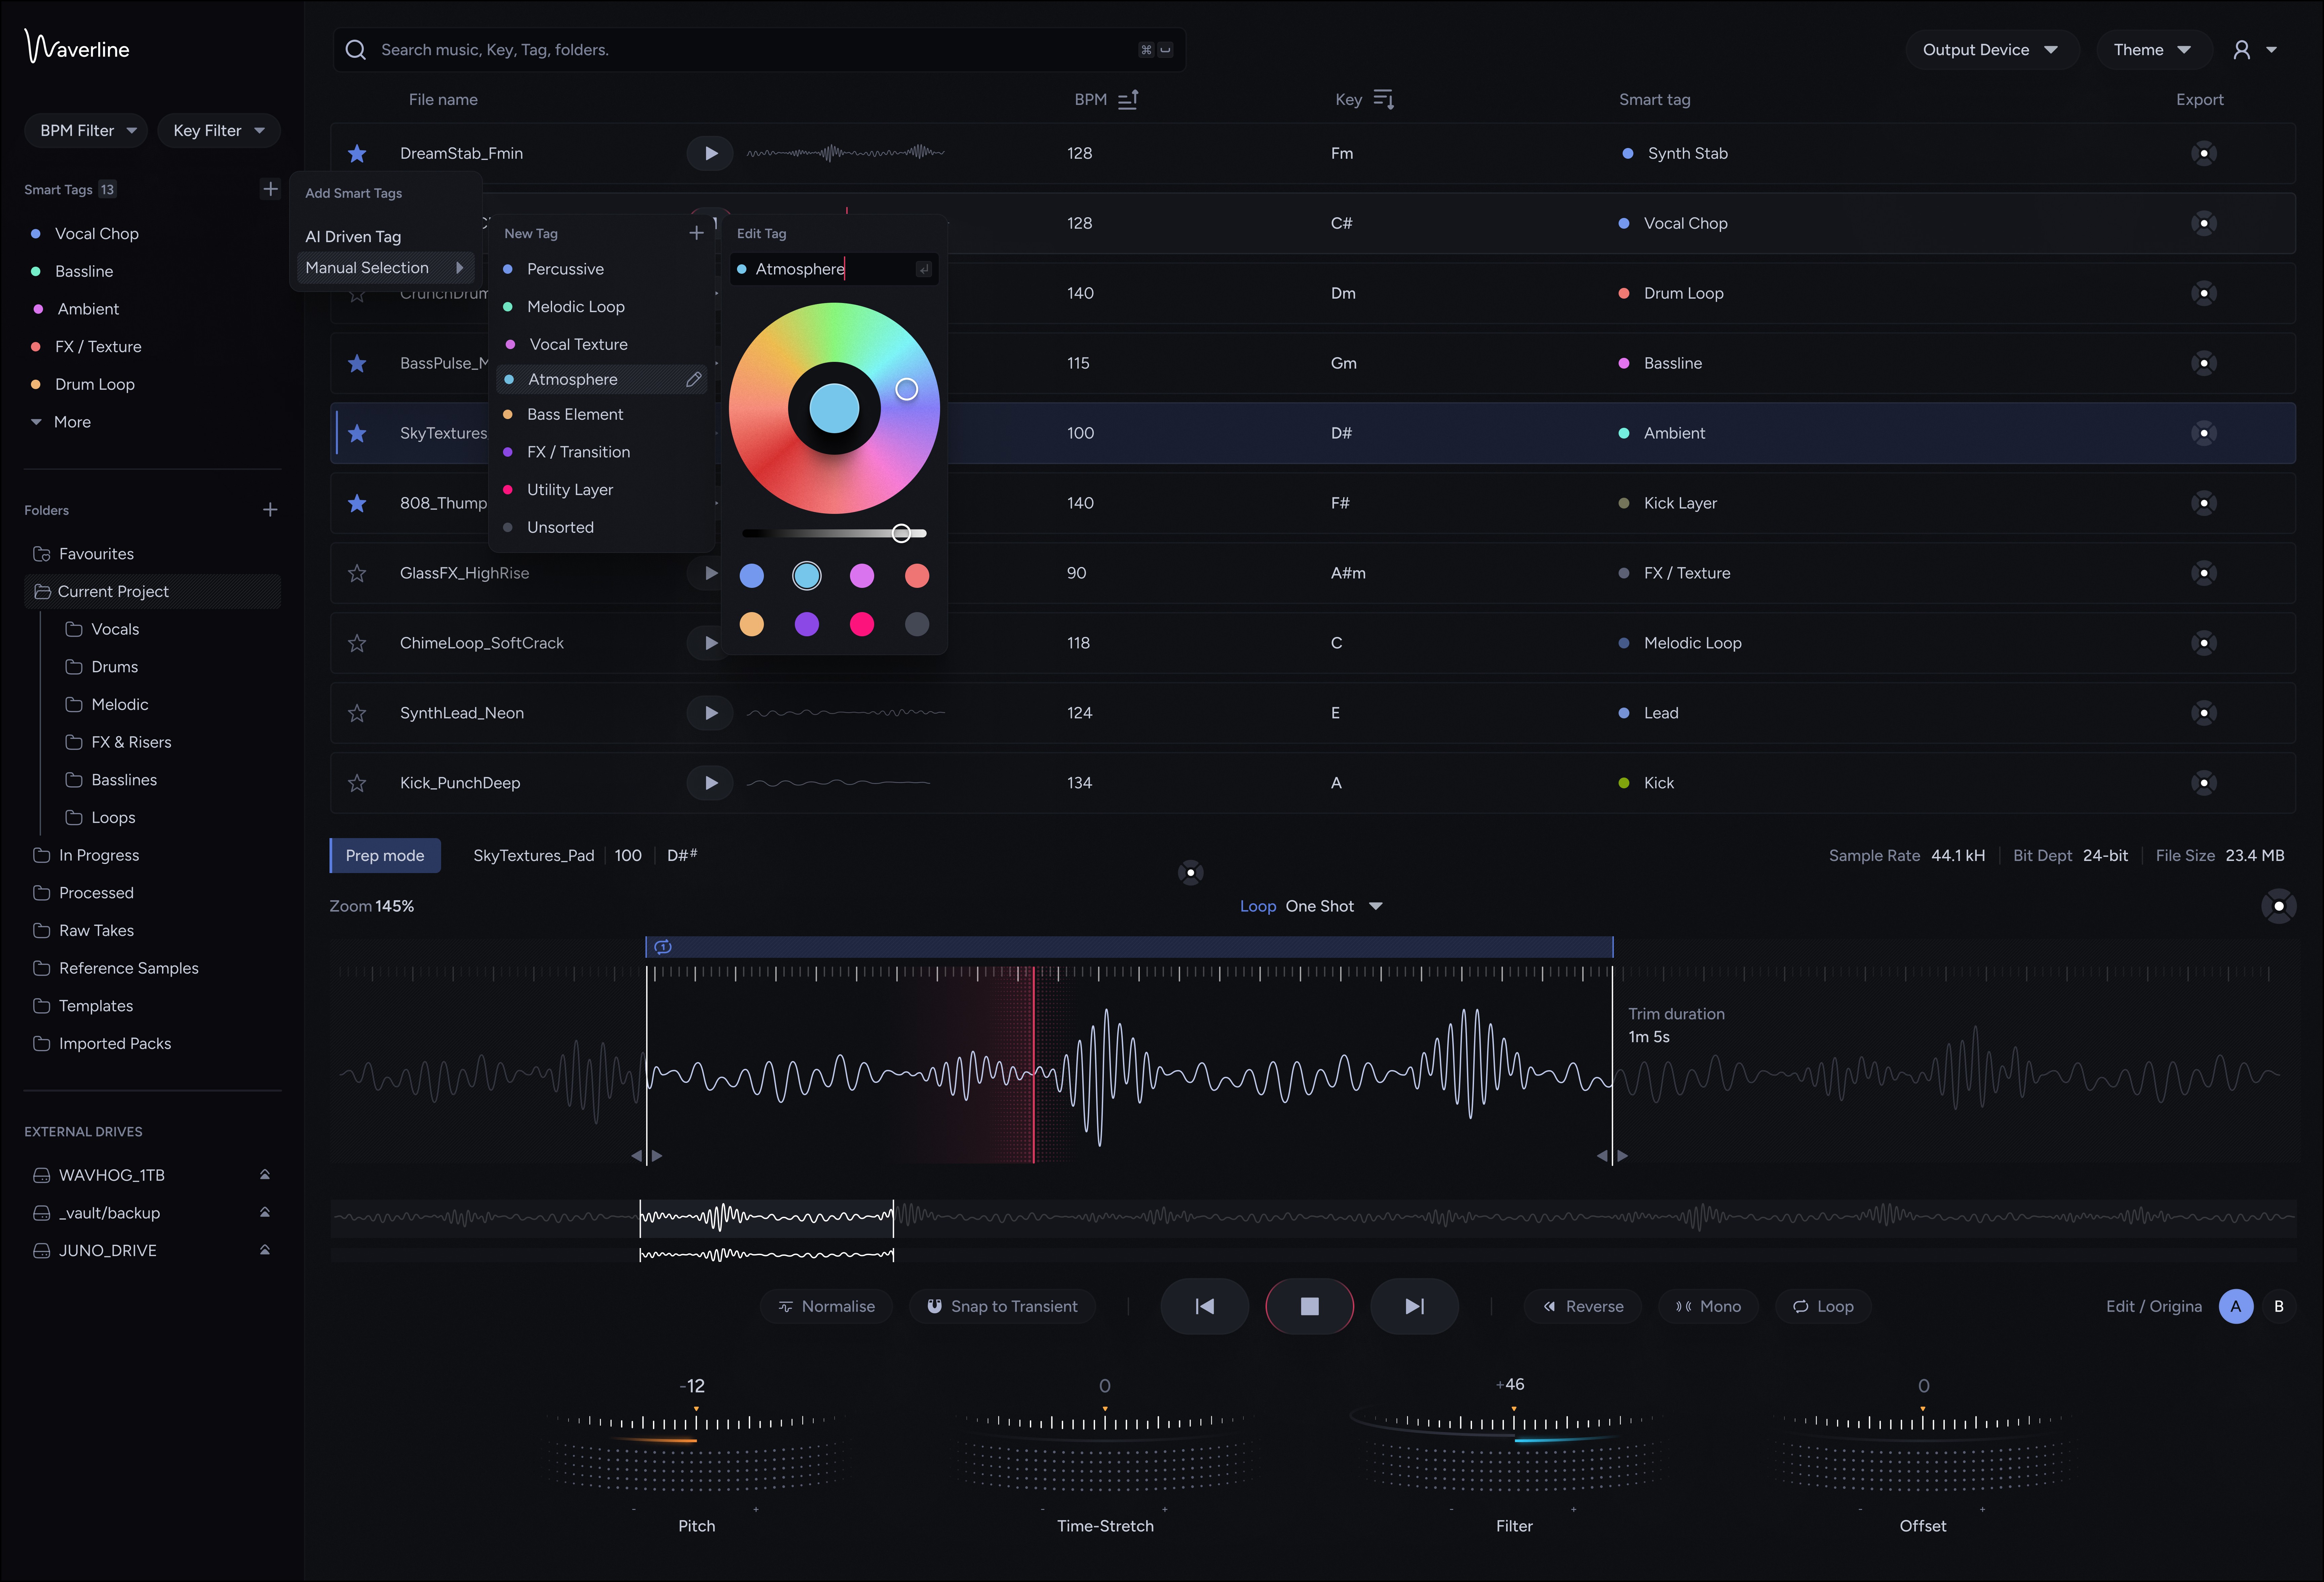Normalise the current sample
2324x1582 pixels.
pyautogui.click(x=826, y=1306)
